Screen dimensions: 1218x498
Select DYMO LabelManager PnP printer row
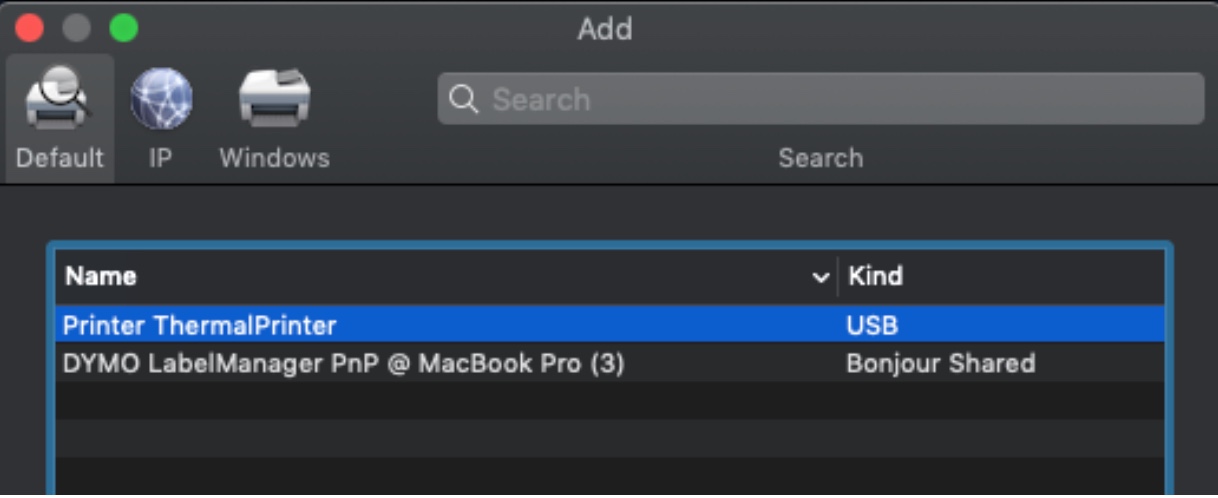(x=343, y=363)
